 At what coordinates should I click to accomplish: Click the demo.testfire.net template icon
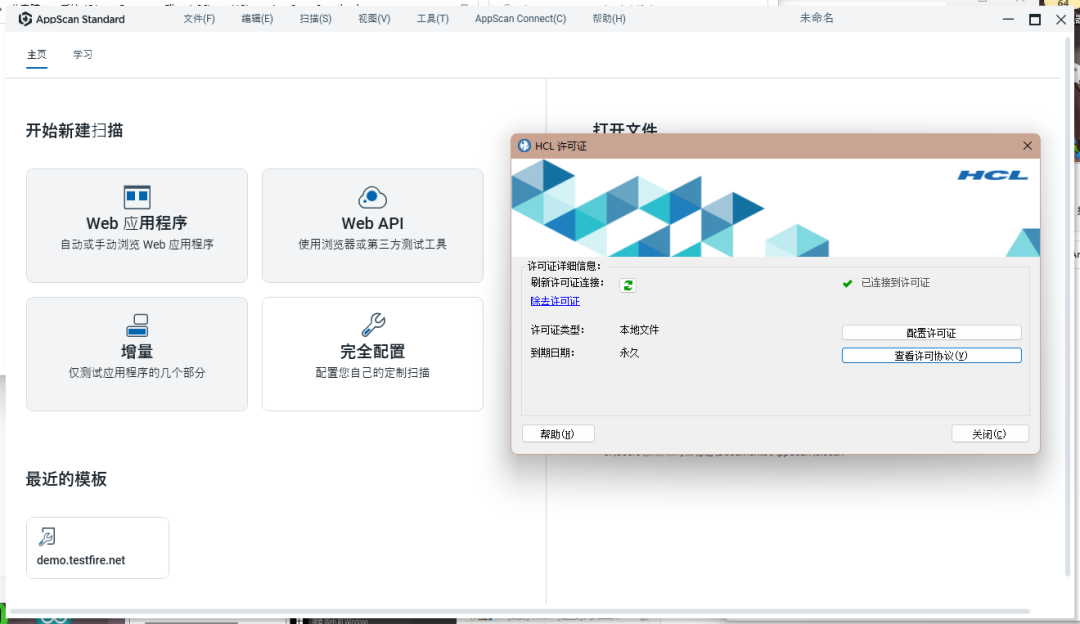tap(47, 537)
